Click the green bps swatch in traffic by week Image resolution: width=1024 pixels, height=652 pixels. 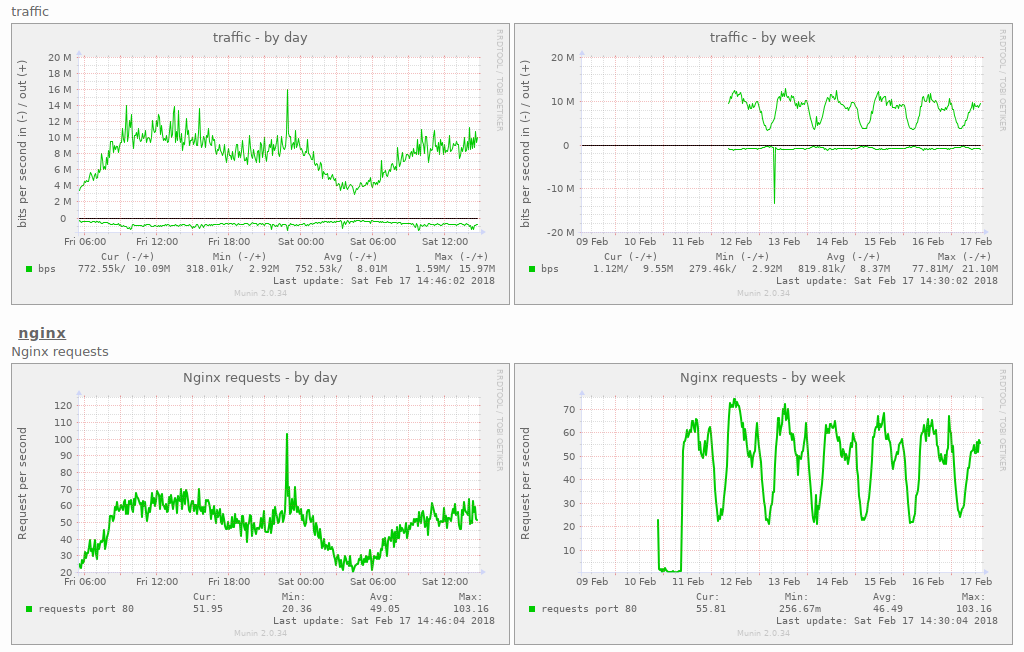532,269
